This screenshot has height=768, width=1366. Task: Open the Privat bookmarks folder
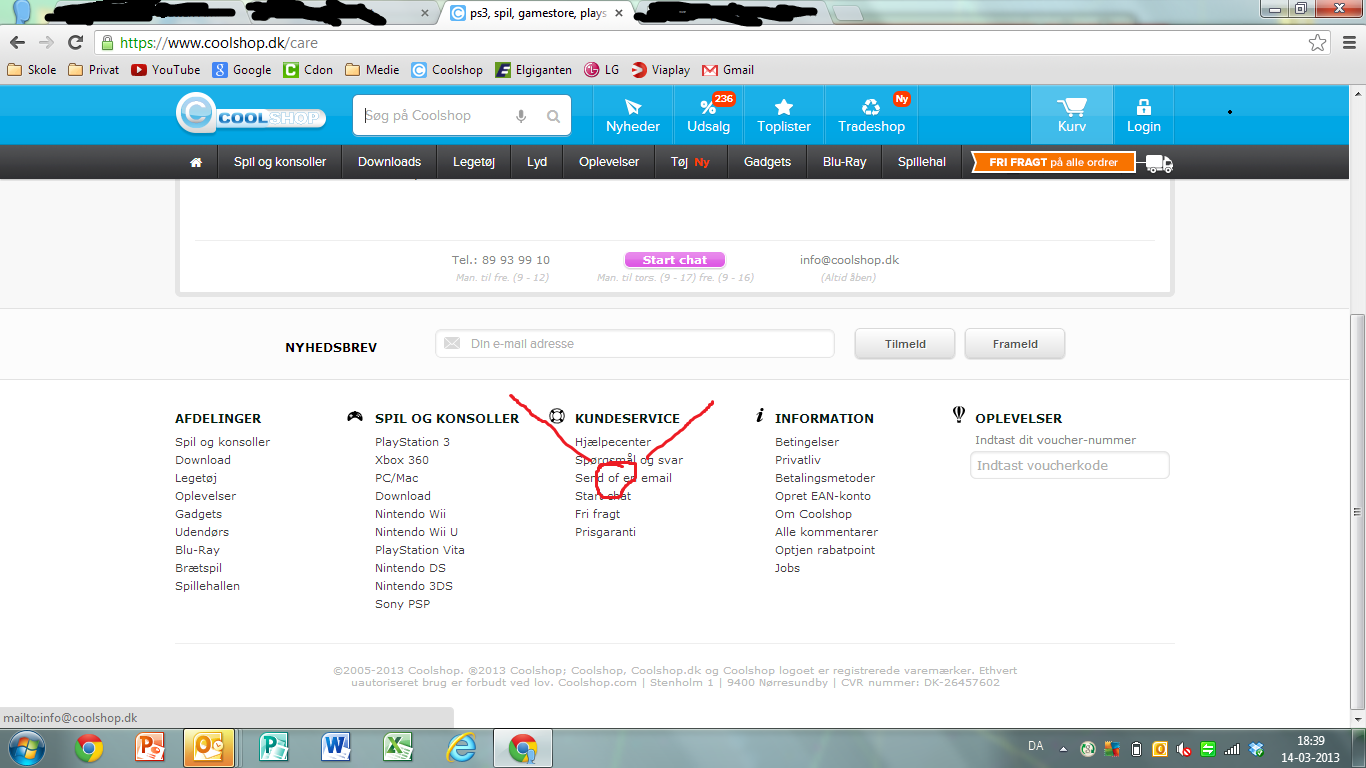click(94, 70)
